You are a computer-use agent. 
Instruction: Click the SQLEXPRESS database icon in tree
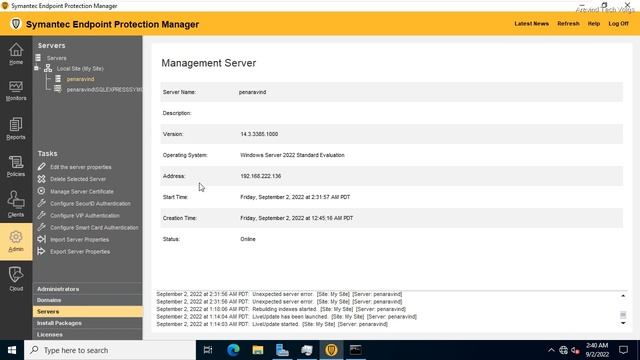coord(58,89)
